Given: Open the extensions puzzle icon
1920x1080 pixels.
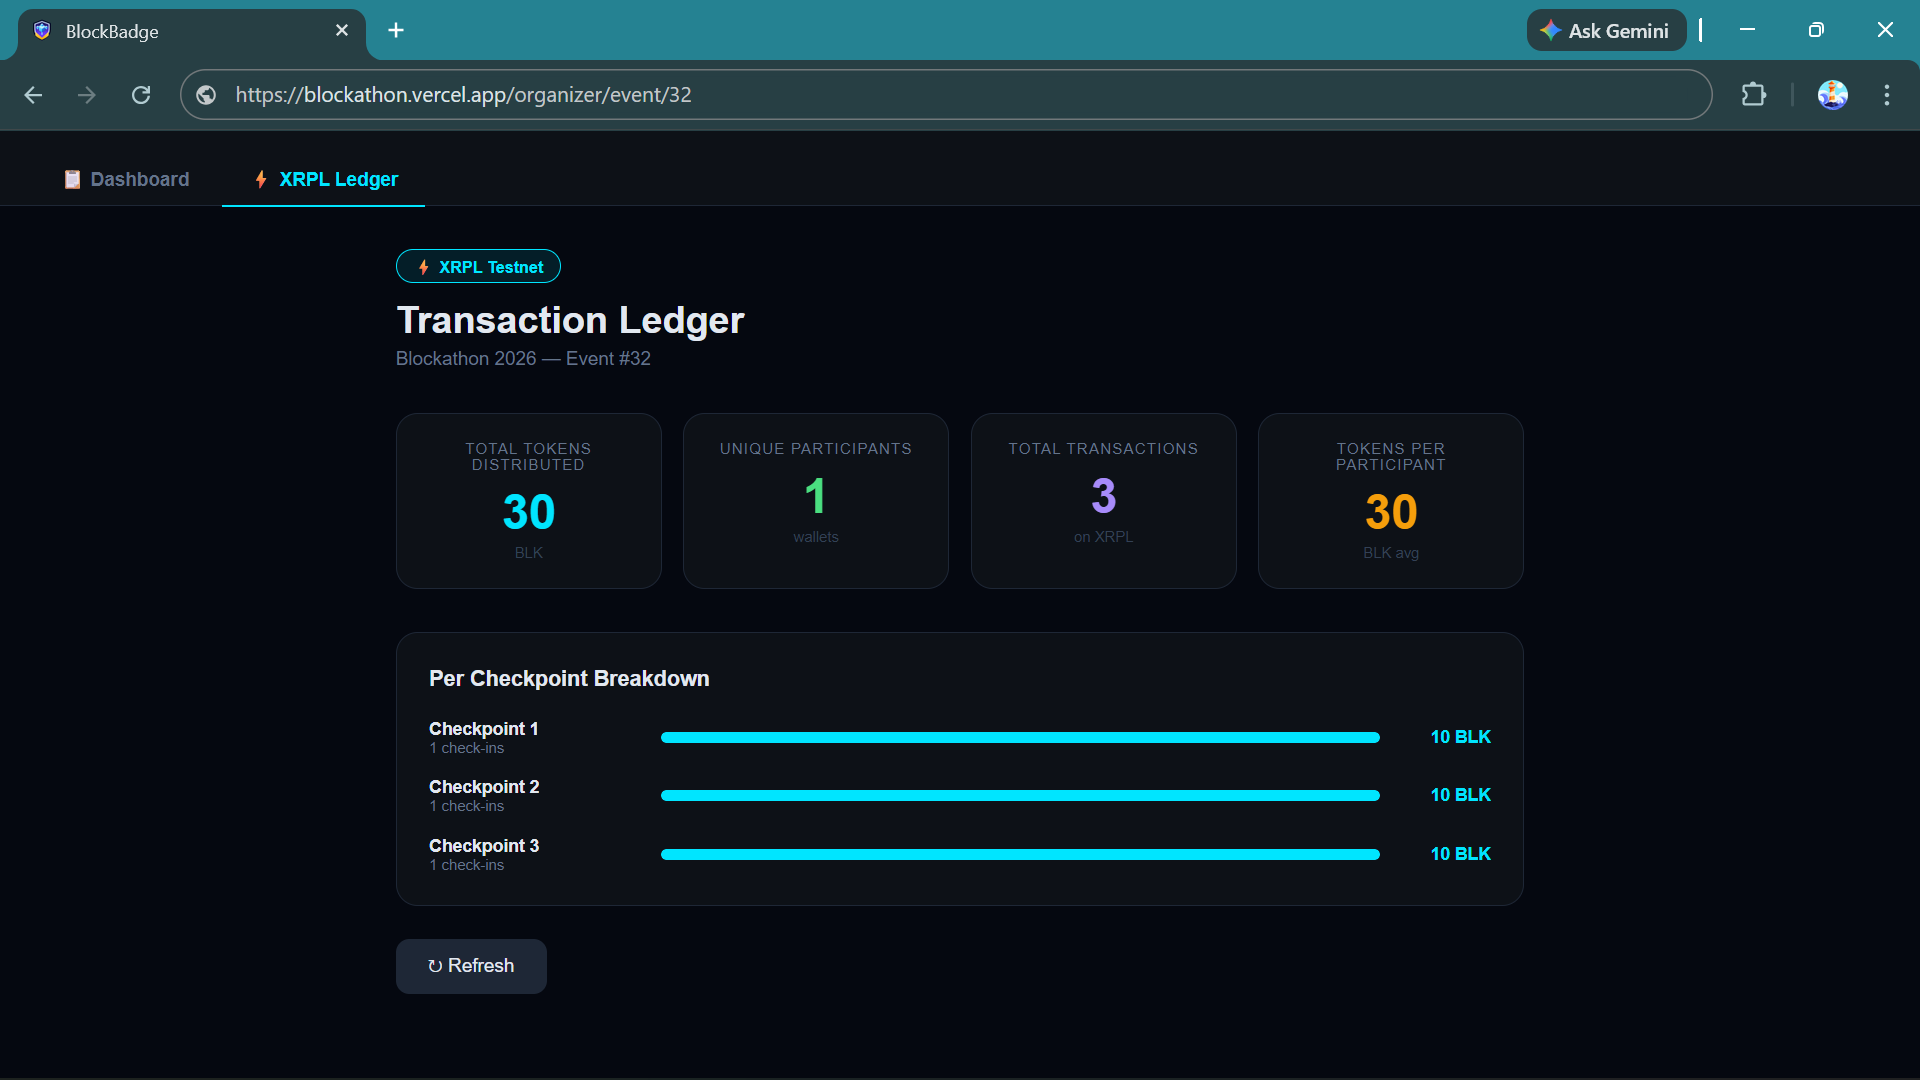Looking at the screenshot, I should pos(1753,95).
